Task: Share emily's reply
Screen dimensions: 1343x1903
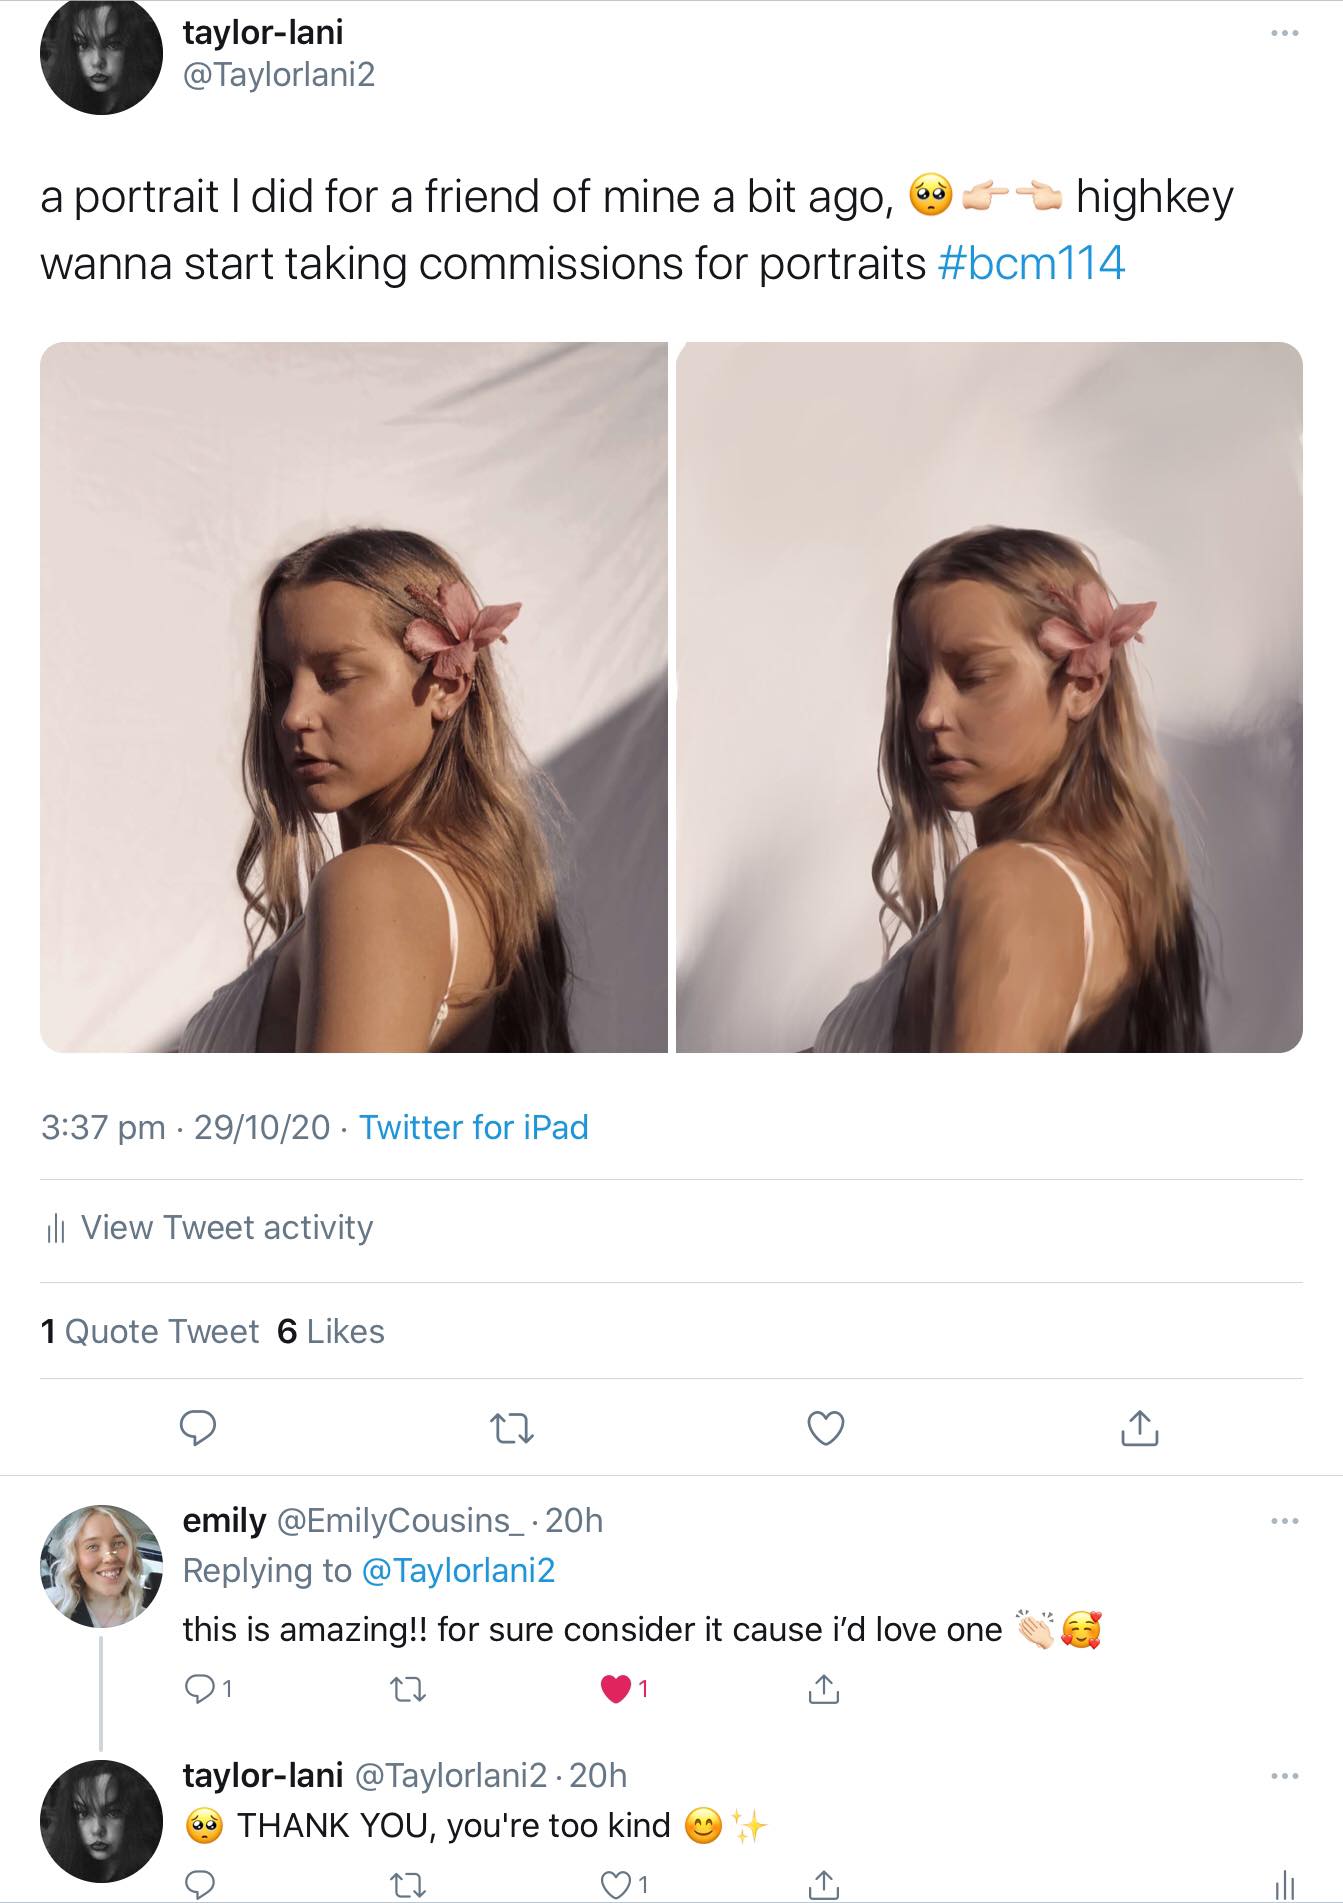Action: coord(823,1689)
